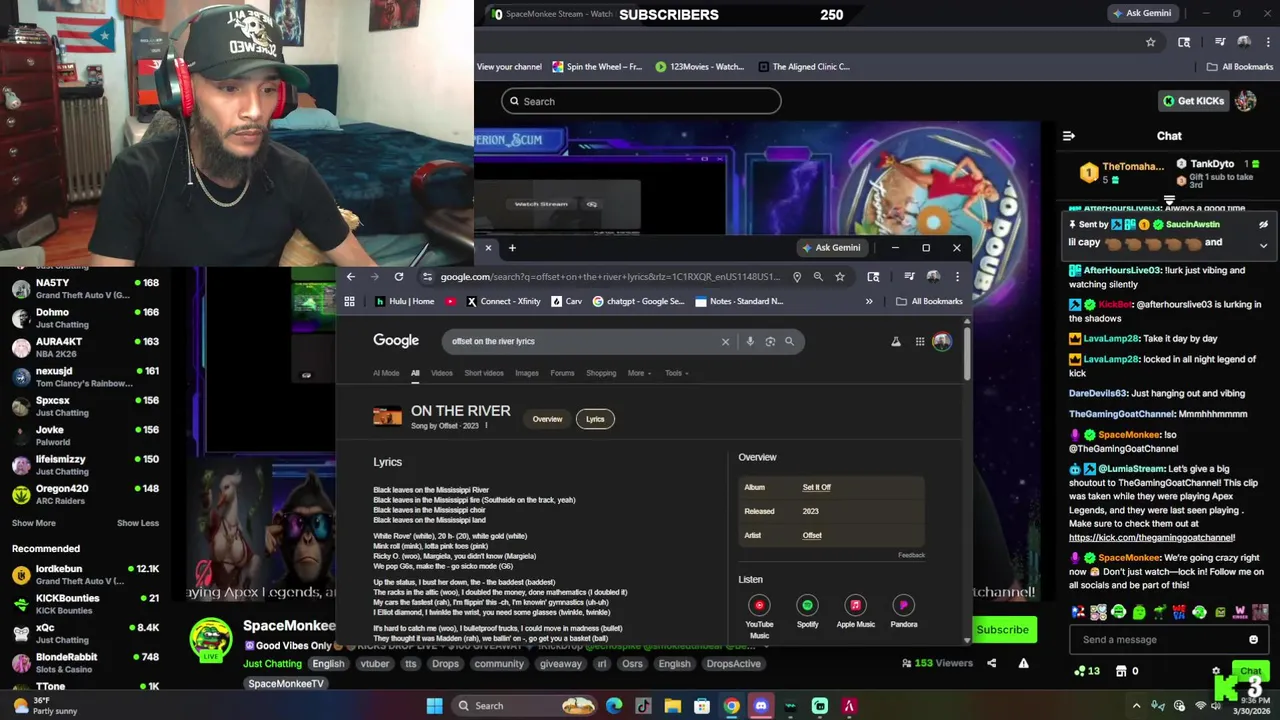The height and width of the screenshot is (720, 1280).
Task: Click Show Less in sidebar channels
Action: (x=138, y=523)
